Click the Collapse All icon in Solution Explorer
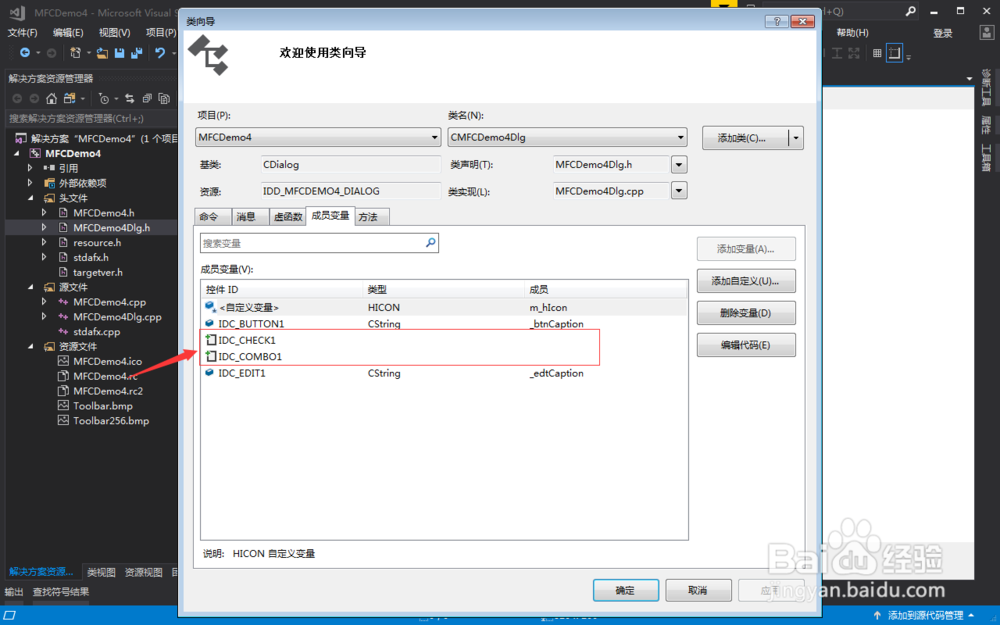The height and width of the screenshot is (625, 1000). (x=147, y=98)
